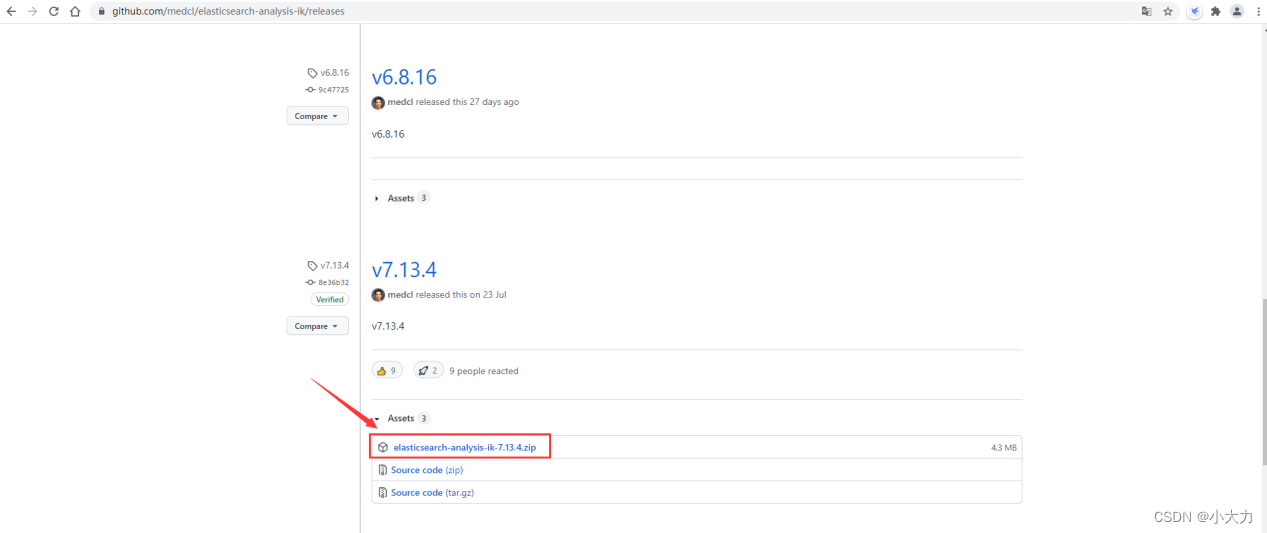Click the file icon beside Source code (zip)
This screenshot has width=1267, height=533.
(383, 470)
